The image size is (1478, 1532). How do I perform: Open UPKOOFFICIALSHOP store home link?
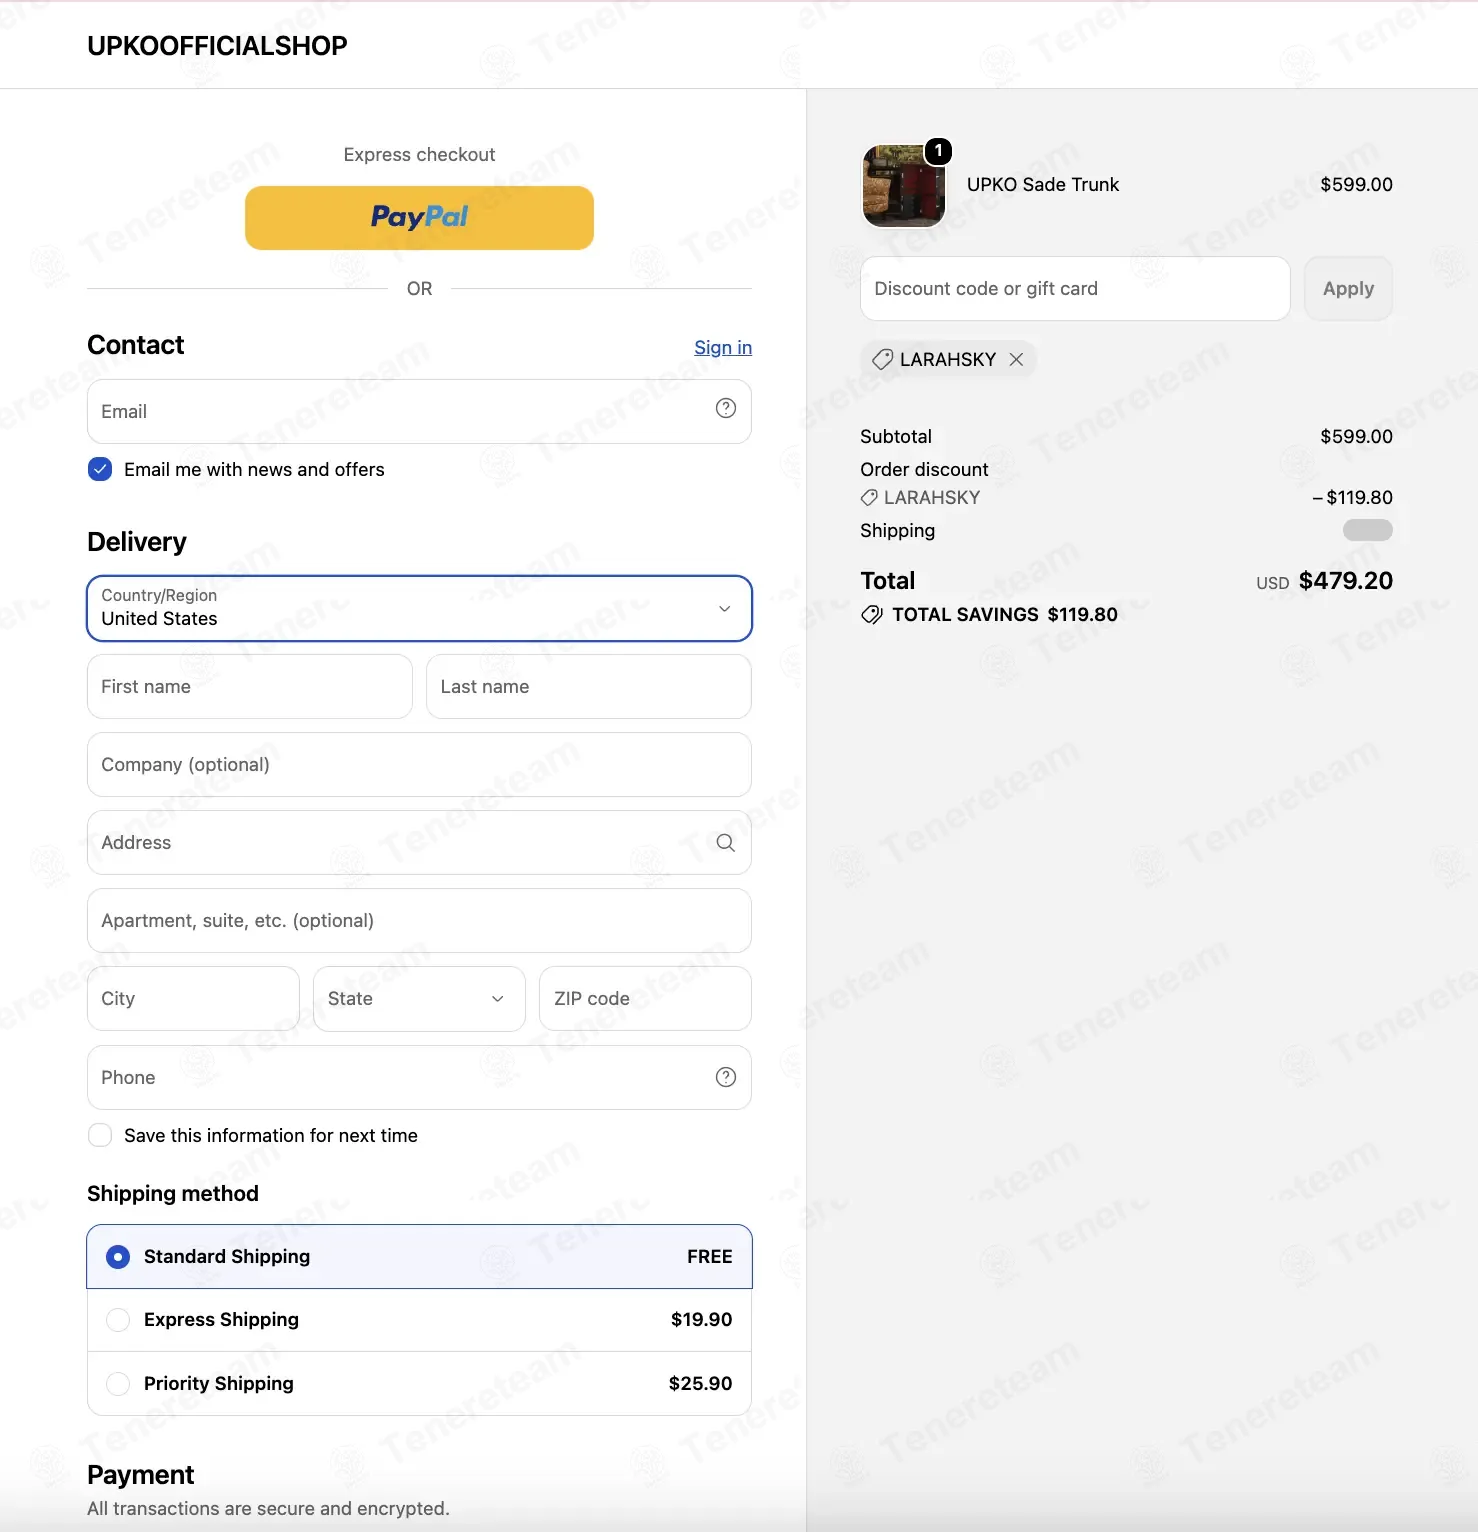217,46
